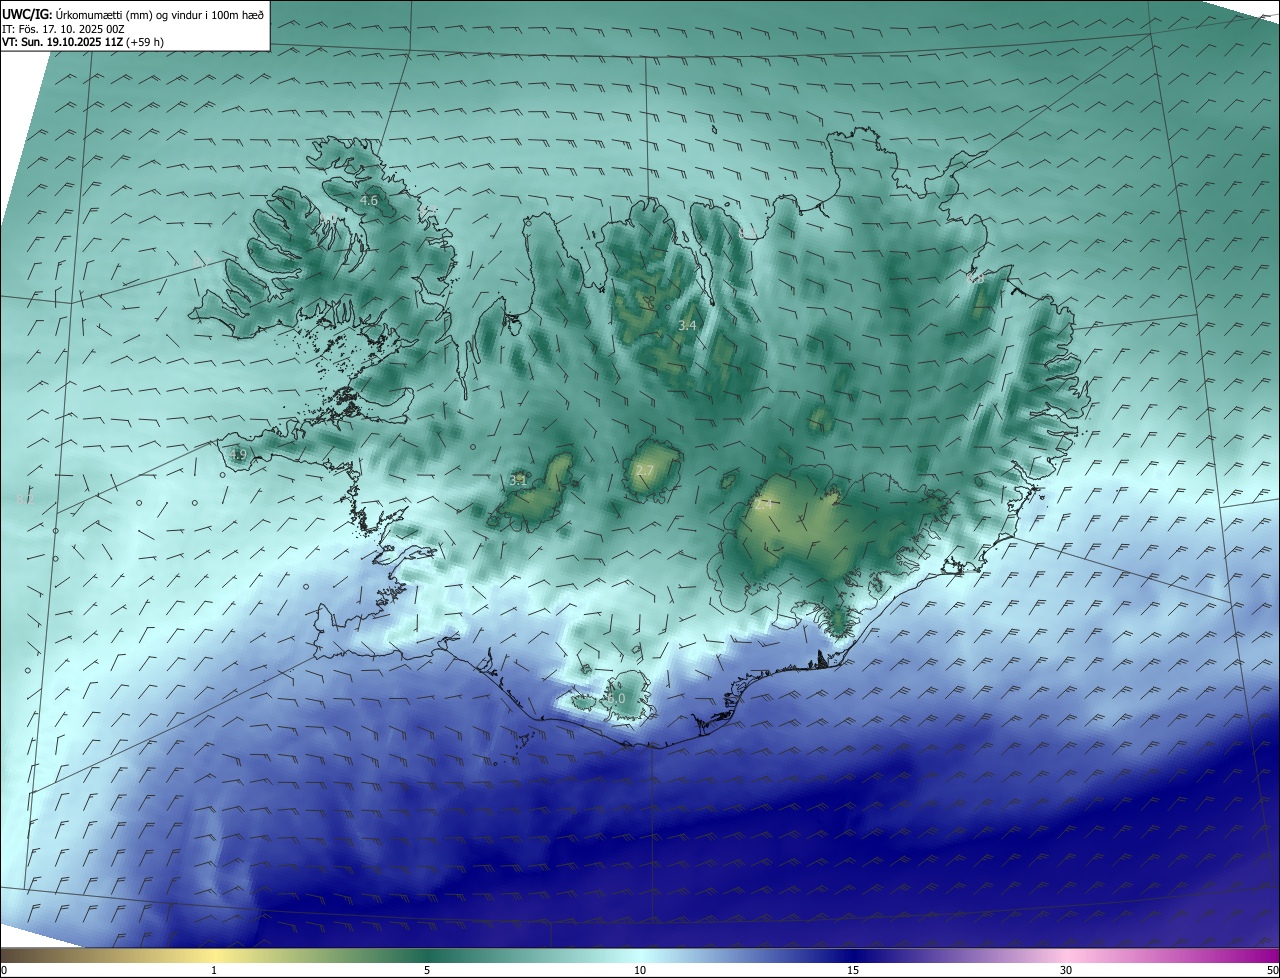Click the 4.9 value on the western peninsula
1280x978 pixels.
tap(237, 455)
